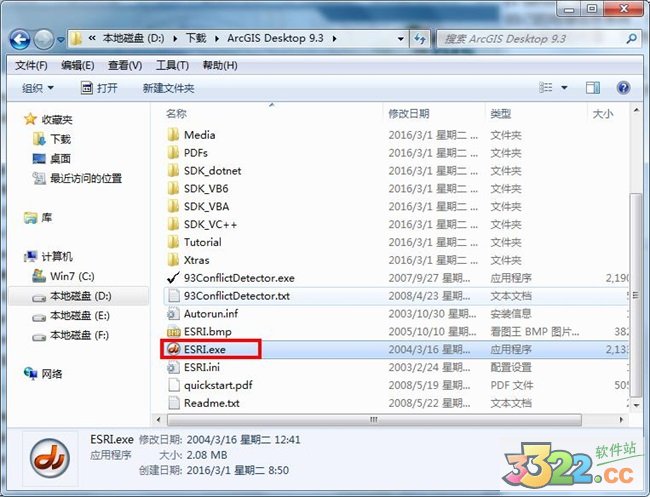This screenshot has height=497, width=650.
Task: Select the Media folder icon
Action: click(x=173, y=135)
